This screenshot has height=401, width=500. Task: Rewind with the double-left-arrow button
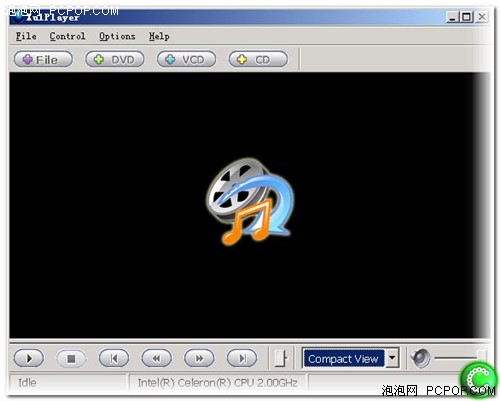pyautogui.click(x=156, y=358)
